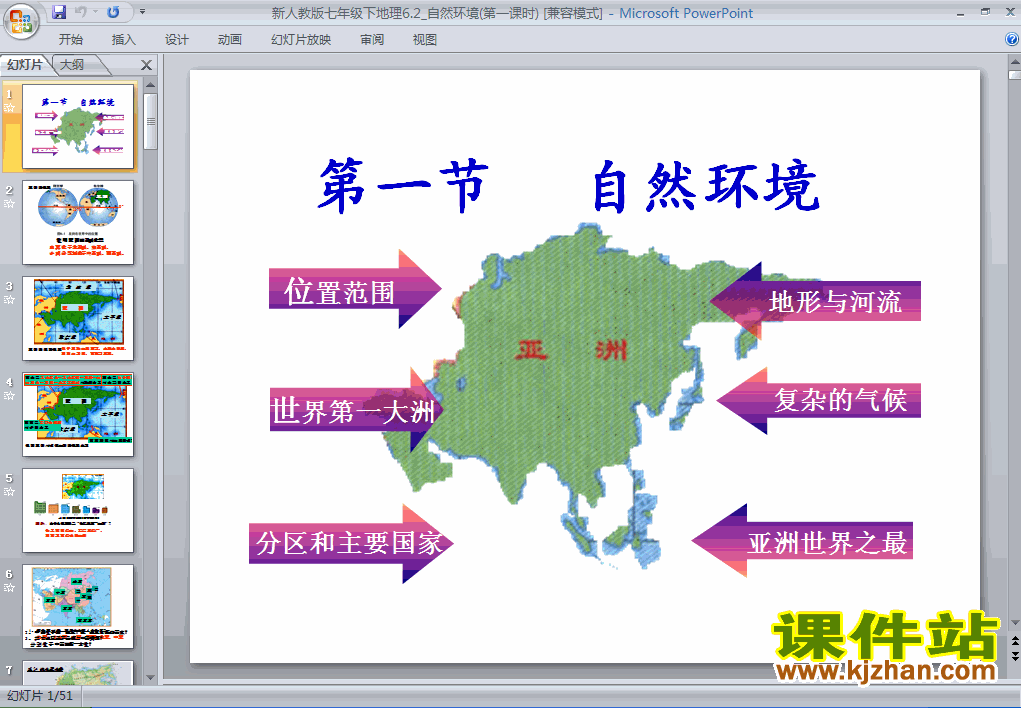Screen dimensions: 1021x708
Task: Select slide 3 thumbnail
Action: point(78,319)
